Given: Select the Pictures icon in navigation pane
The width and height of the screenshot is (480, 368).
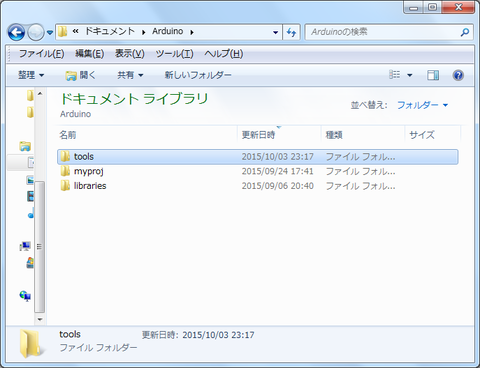Looking at the screenshot, I should [30, 180].
